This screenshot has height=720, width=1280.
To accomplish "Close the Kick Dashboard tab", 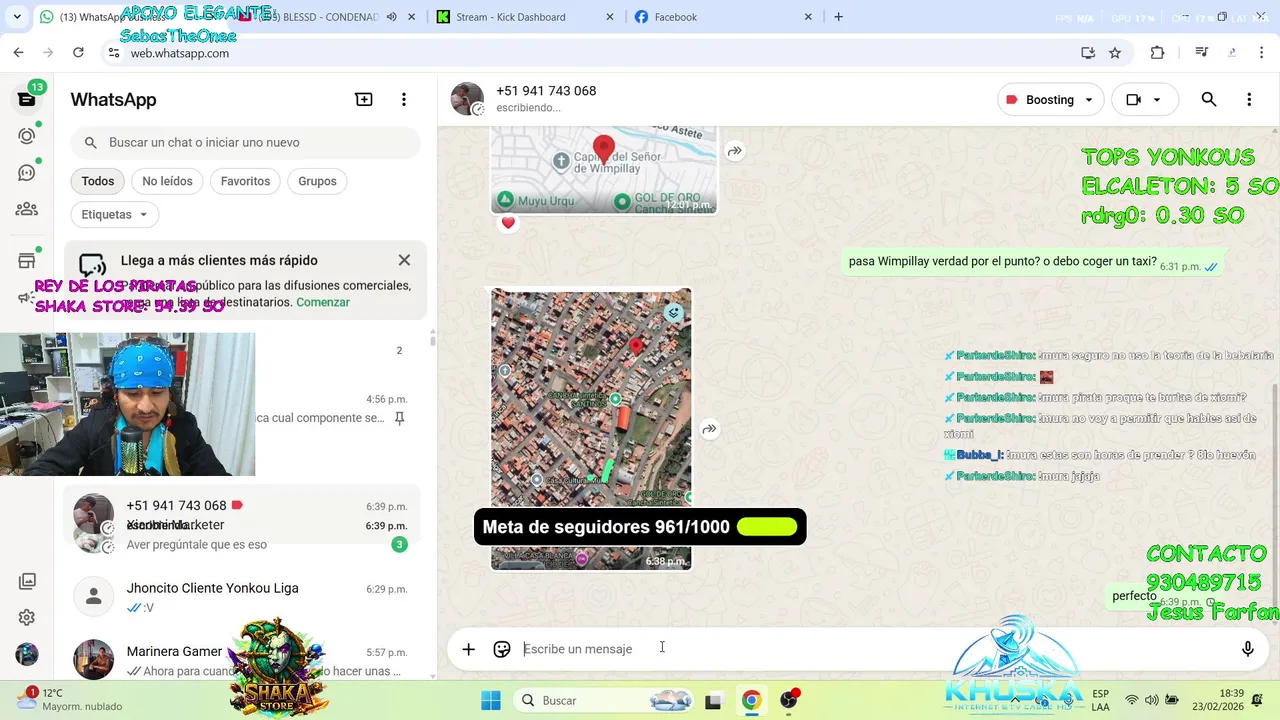I will (610, 17).
